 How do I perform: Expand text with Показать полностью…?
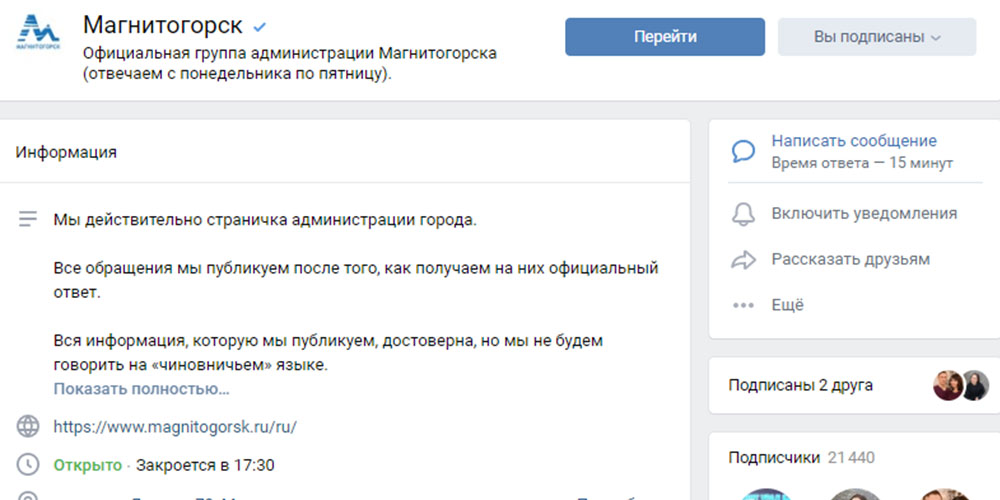pos(142,389)
